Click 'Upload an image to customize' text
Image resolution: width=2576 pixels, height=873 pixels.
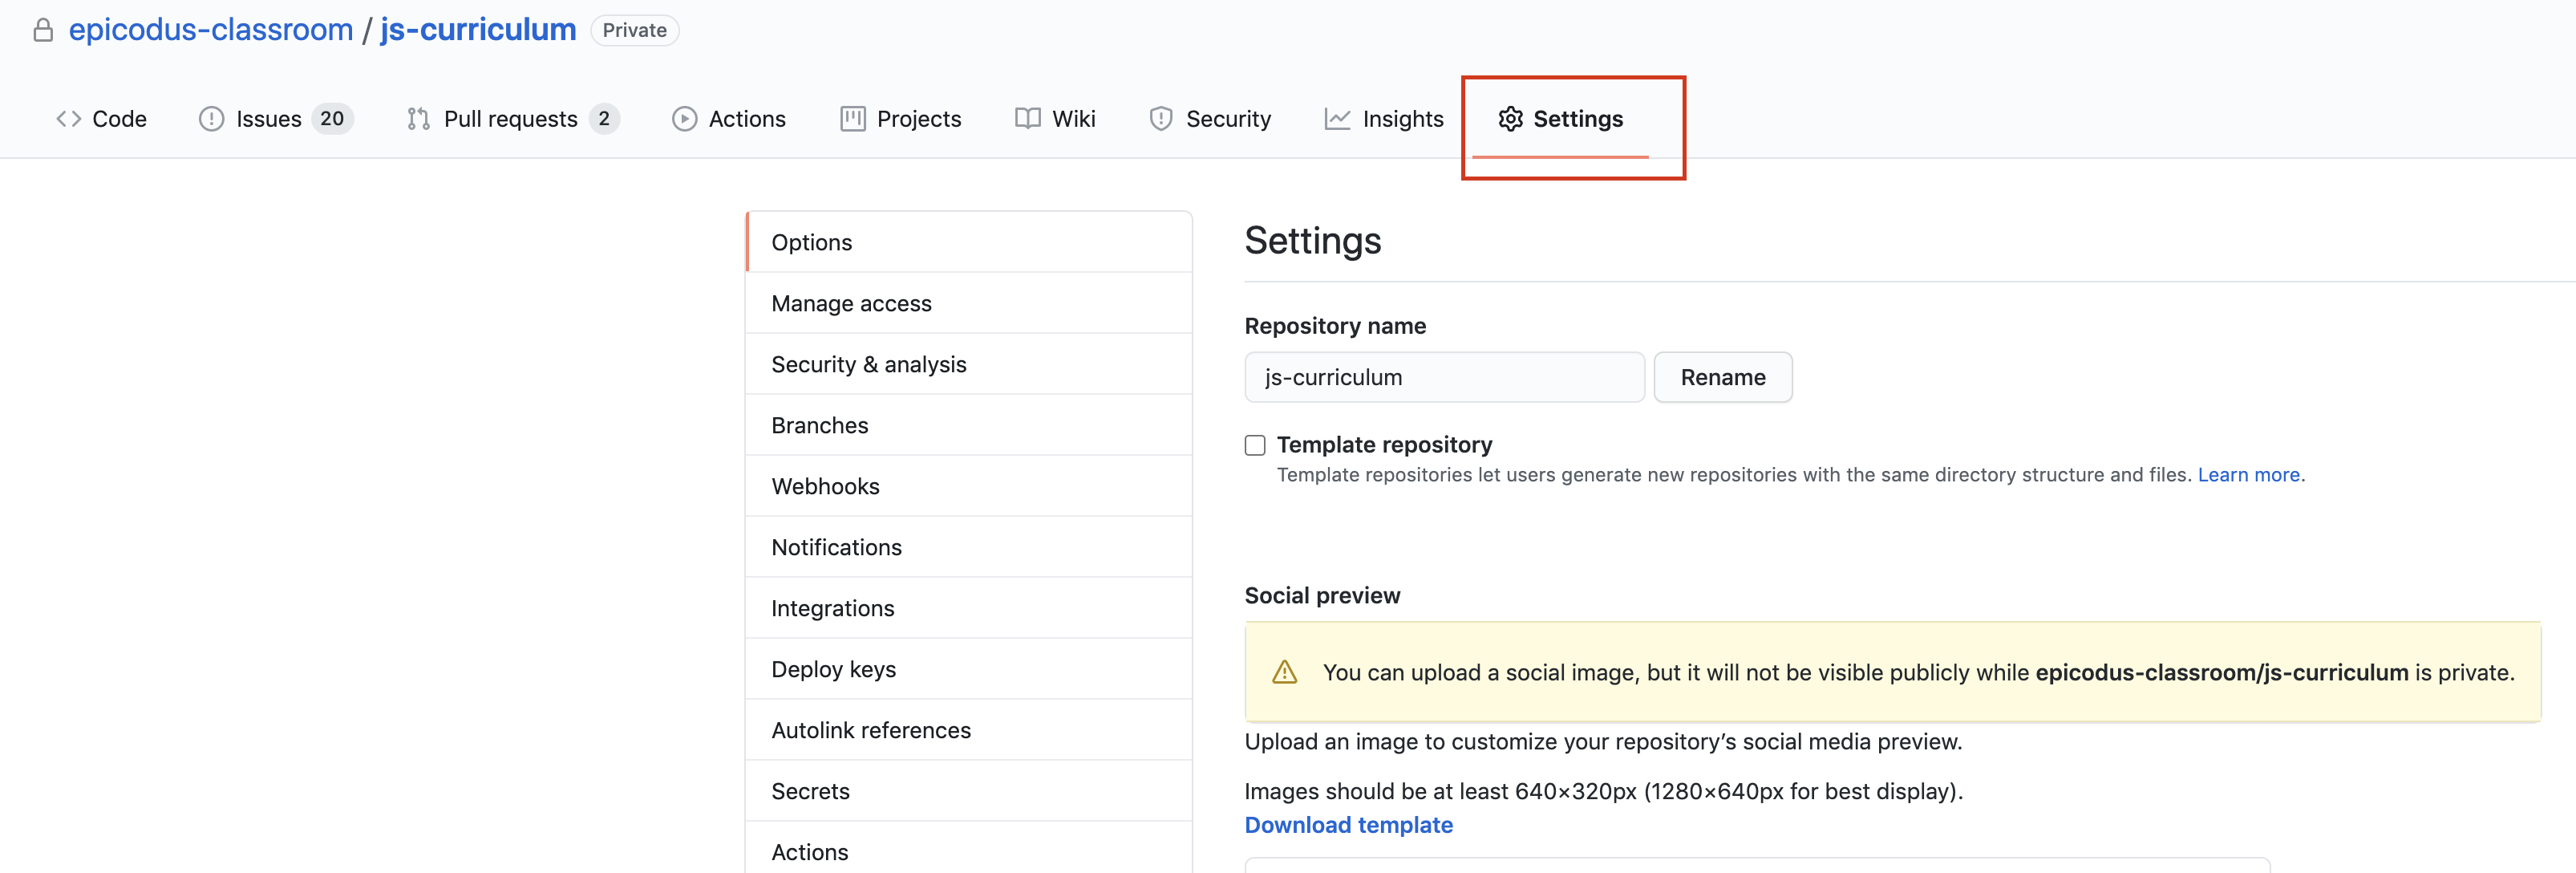coord(1603,742)
